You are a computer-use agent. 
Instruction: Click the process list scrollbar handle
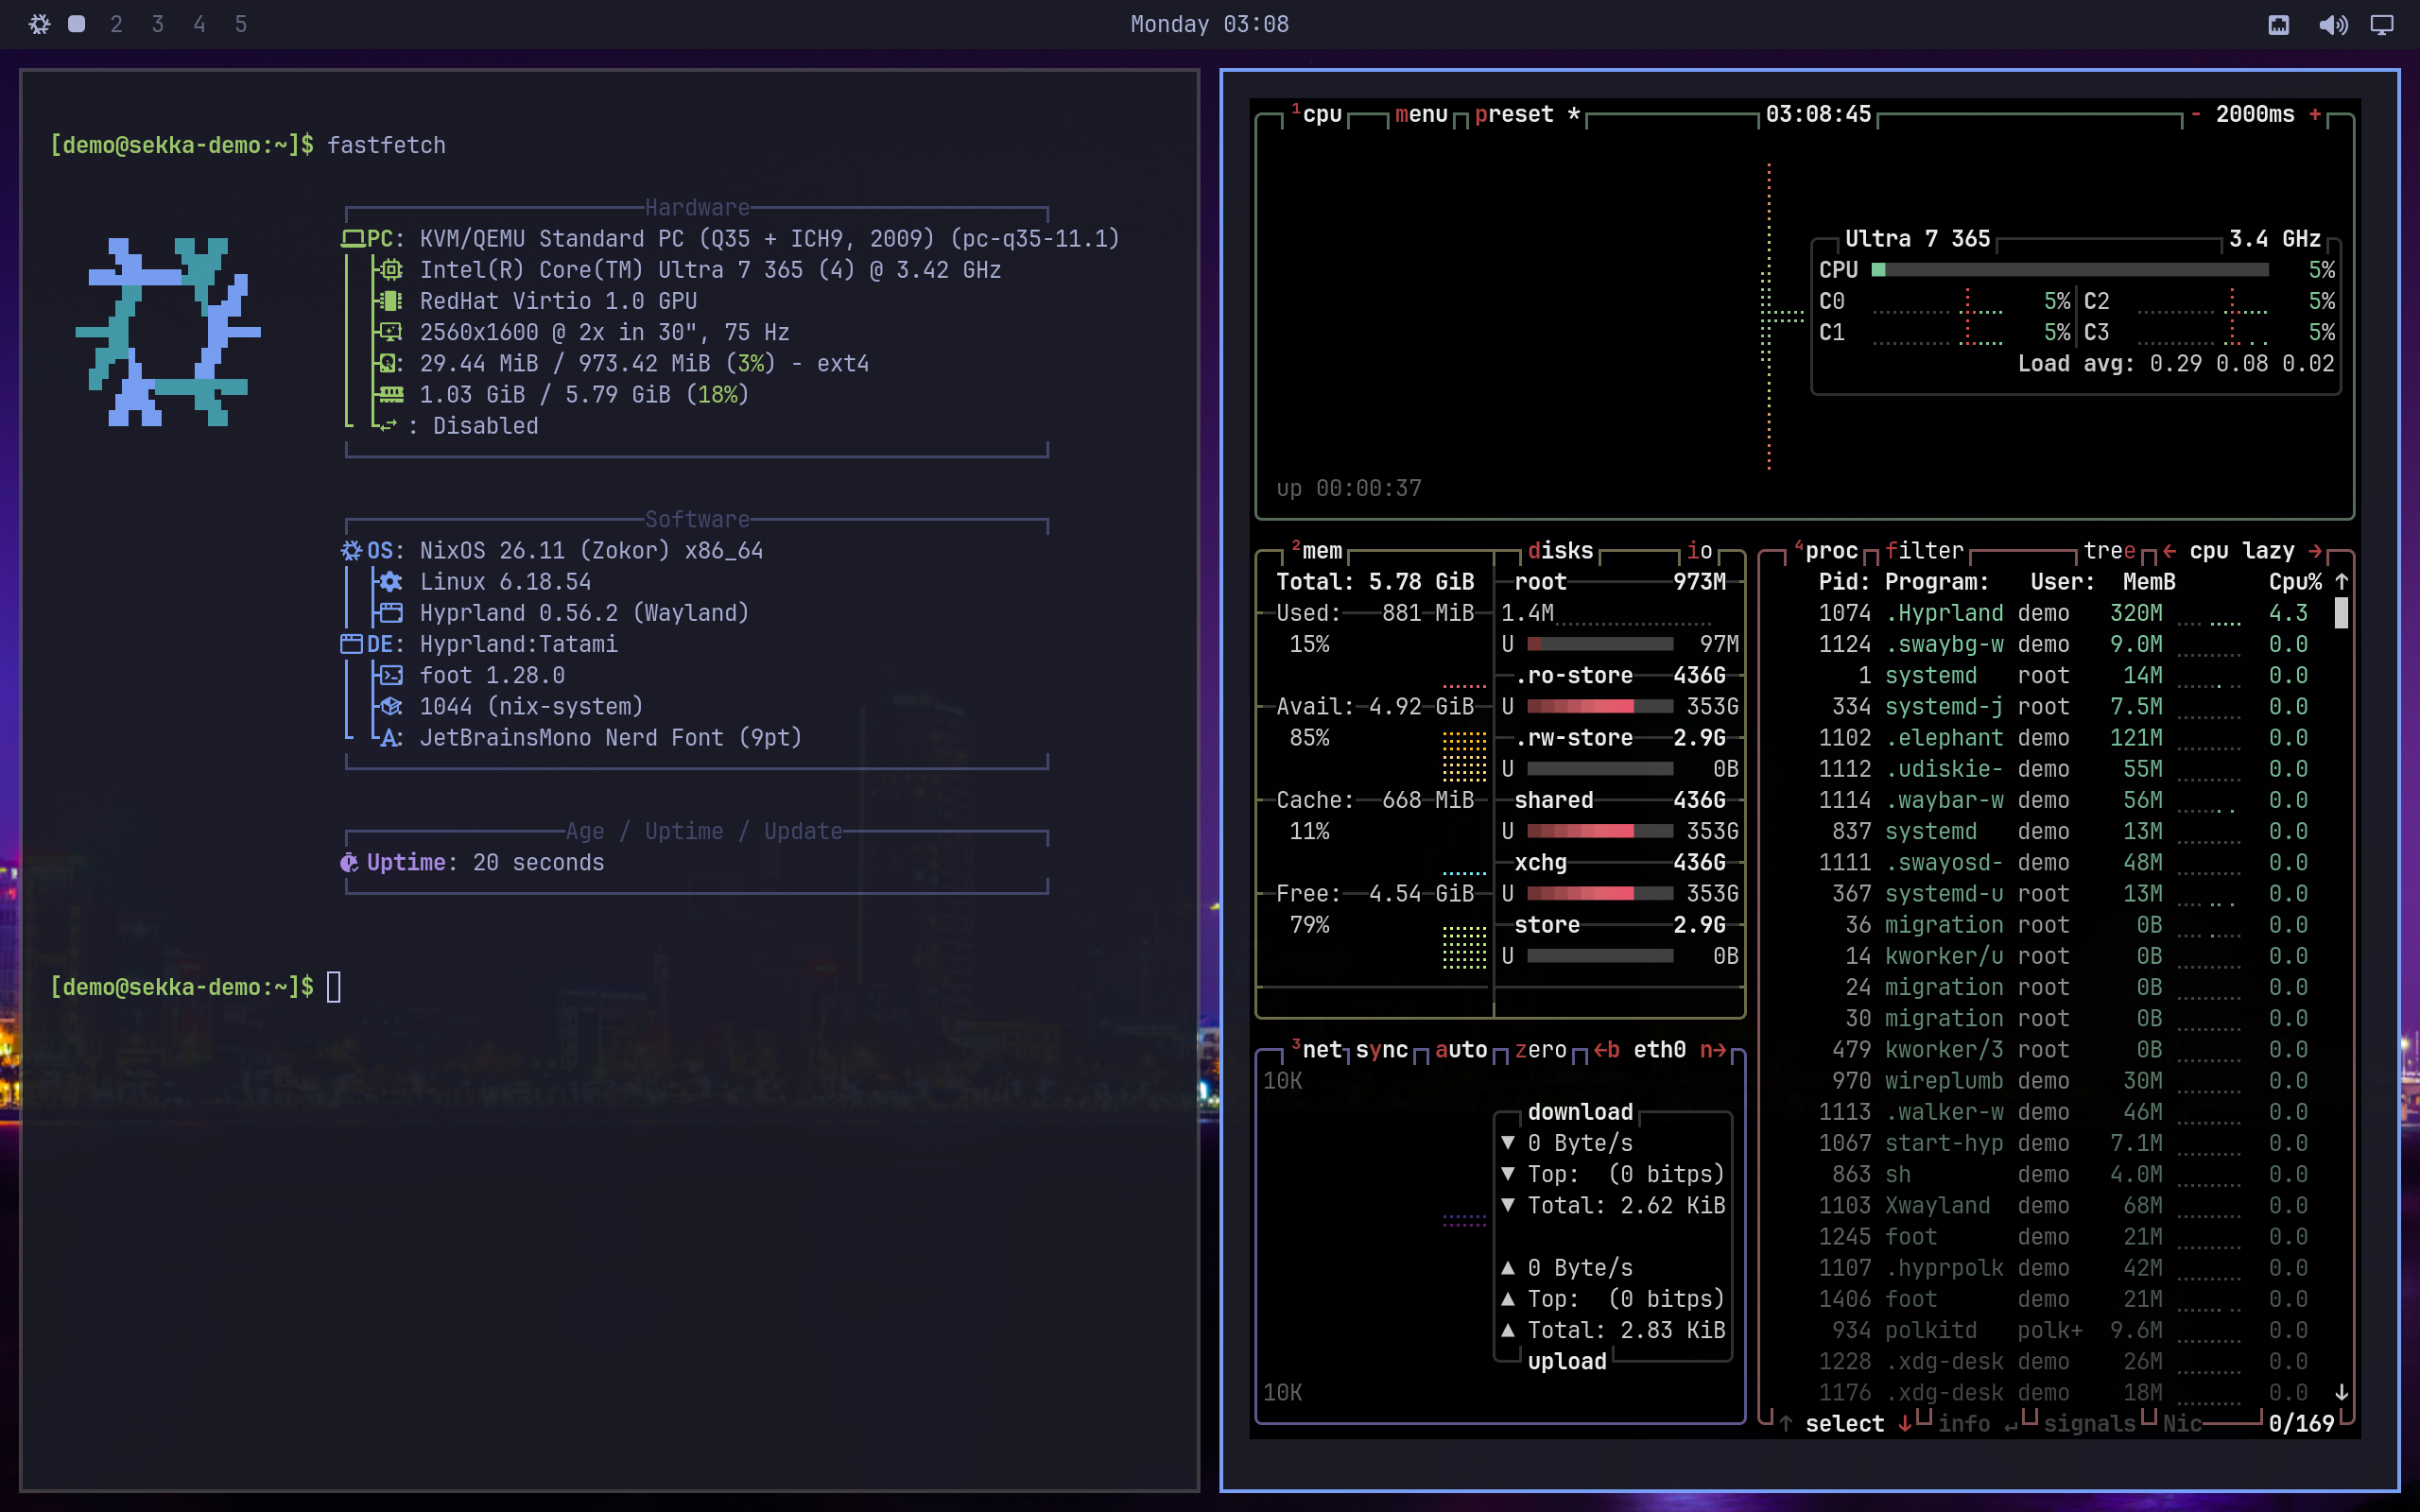pyautogui.click(x=2341, y=613)
